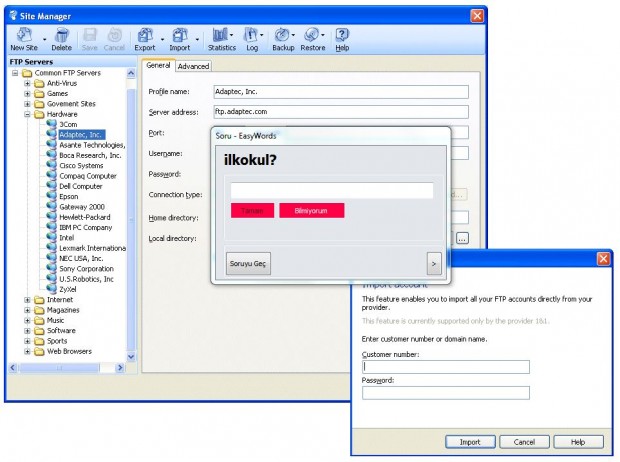The height and width of the screenshot is (462, 620).
Task: Click the New Site toolbar icon
Action: click(24, 35)
